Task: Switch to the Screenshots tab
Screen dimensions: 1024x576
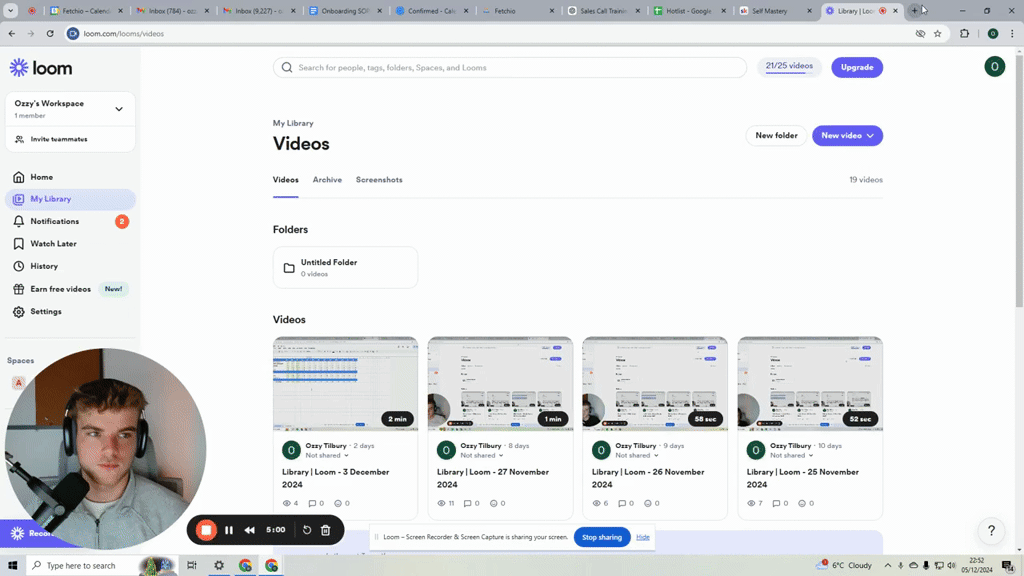Action: click(379, 180)
